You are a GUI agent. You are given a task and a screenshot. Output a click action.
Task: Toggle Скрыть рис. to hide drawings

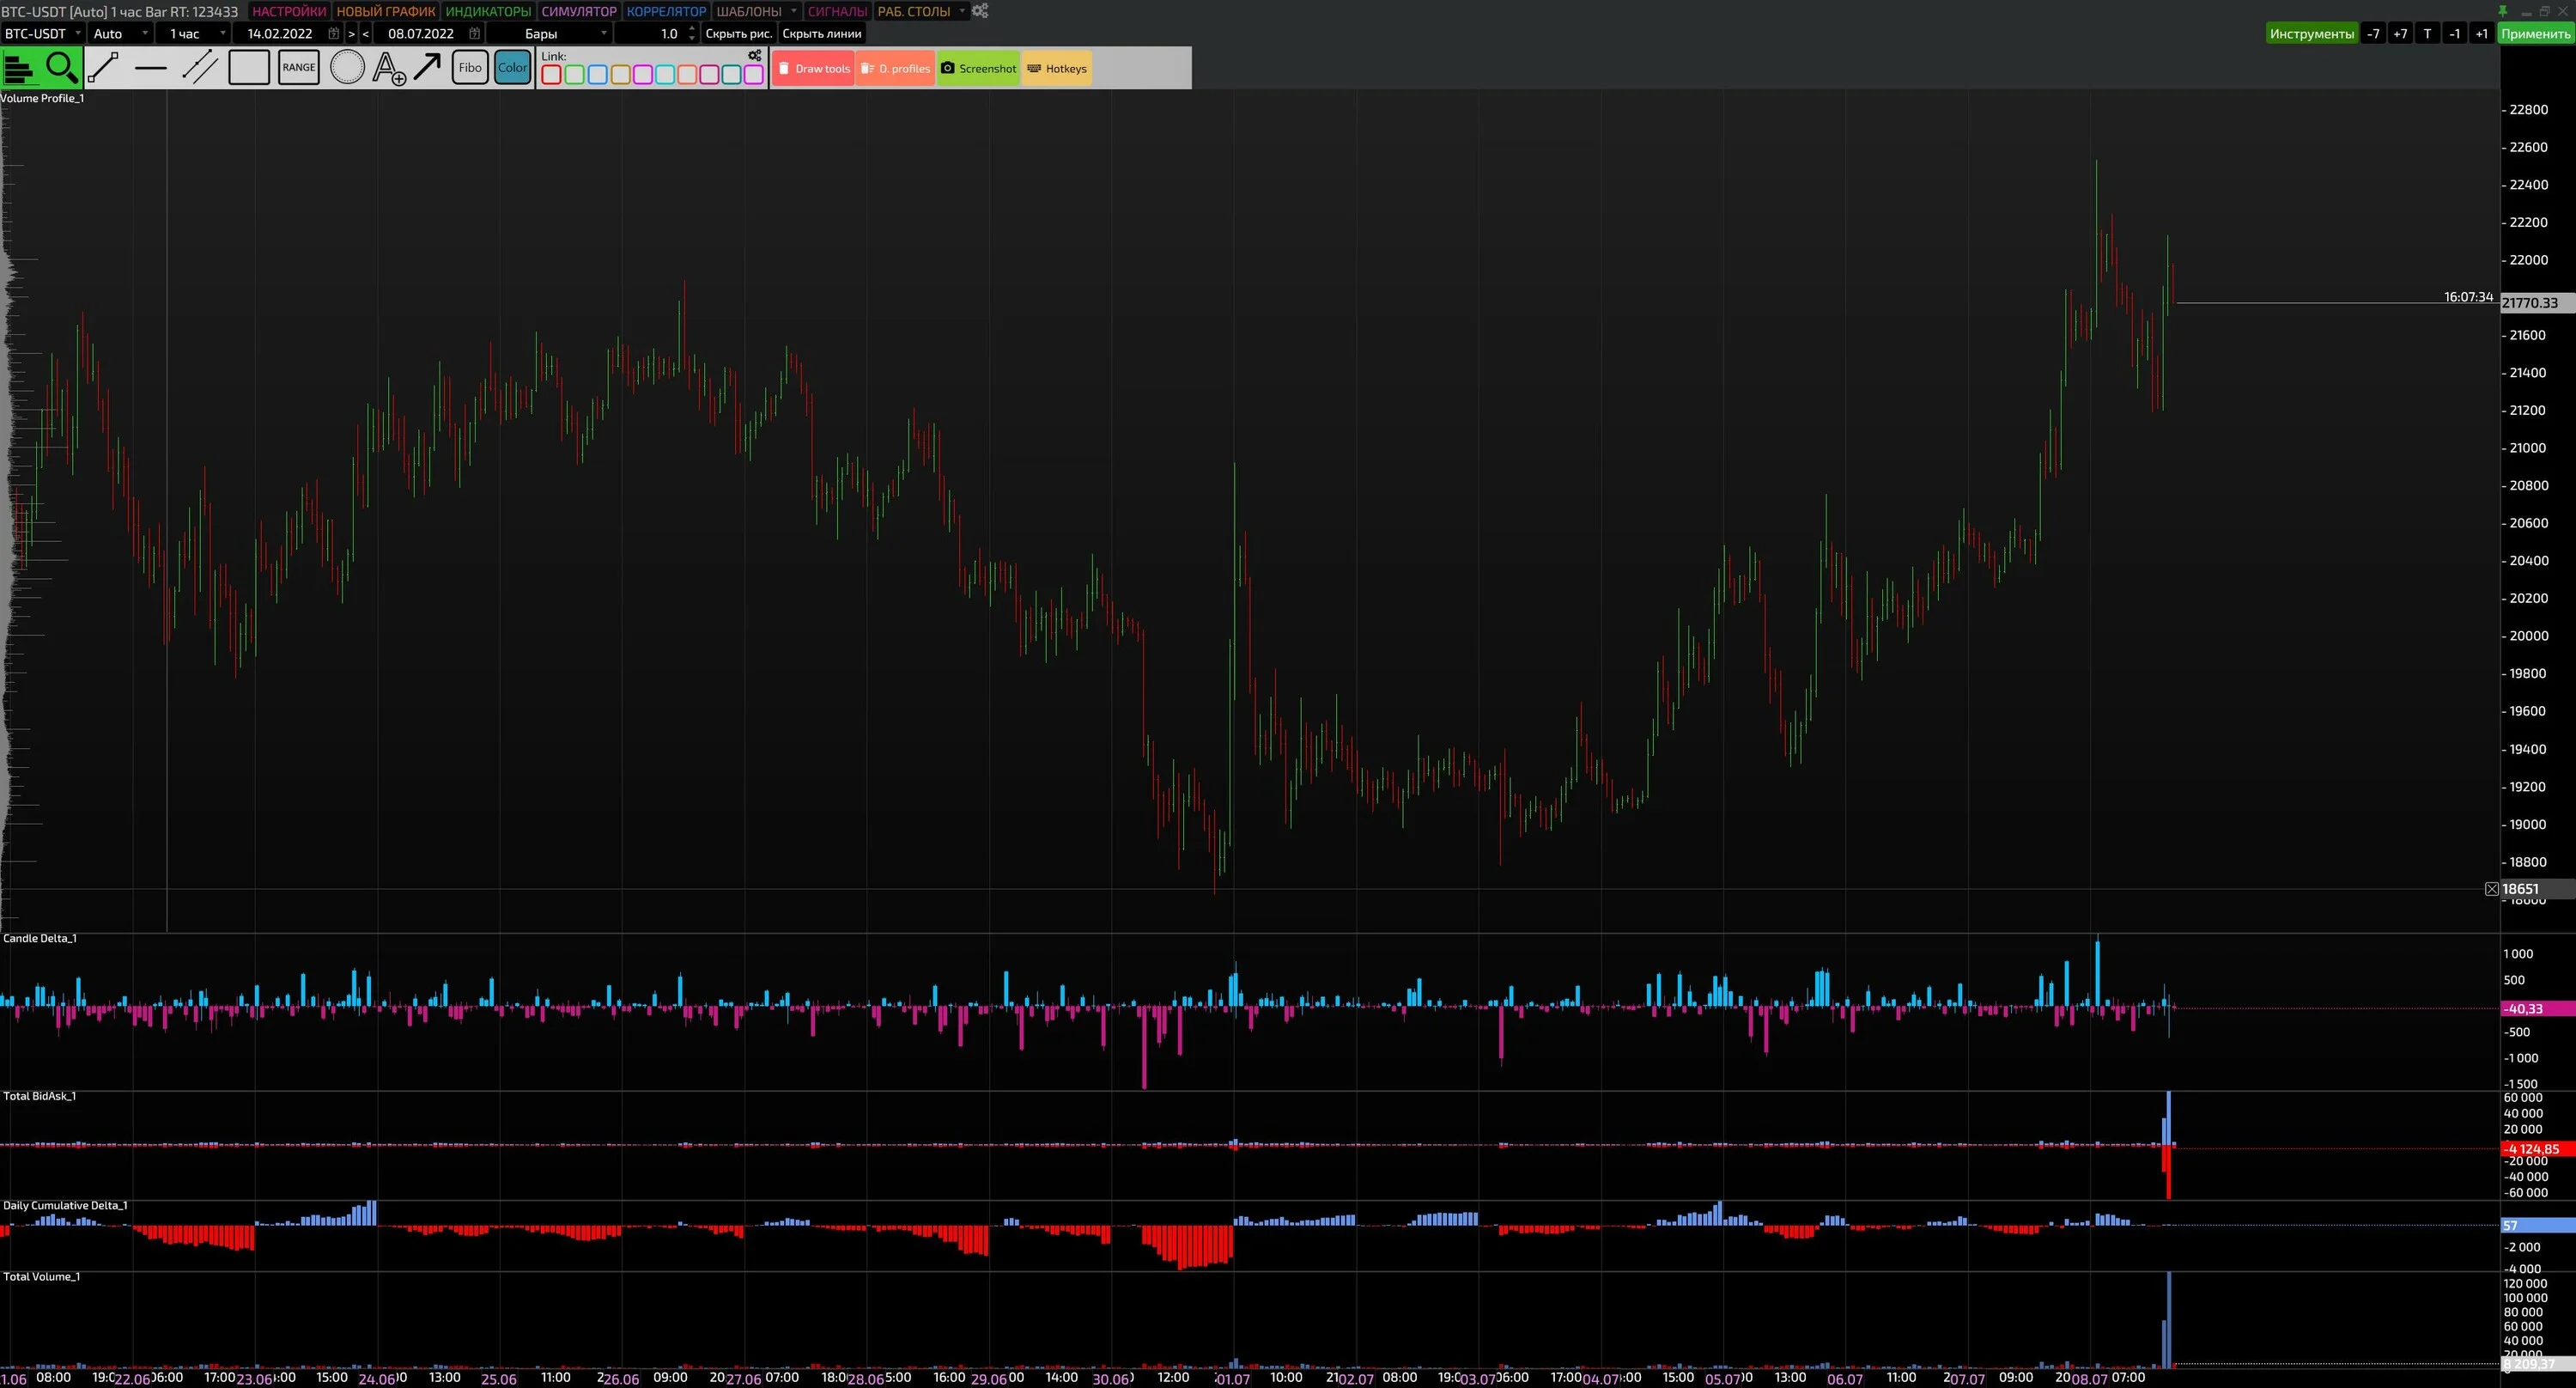(x=739, y=34)
